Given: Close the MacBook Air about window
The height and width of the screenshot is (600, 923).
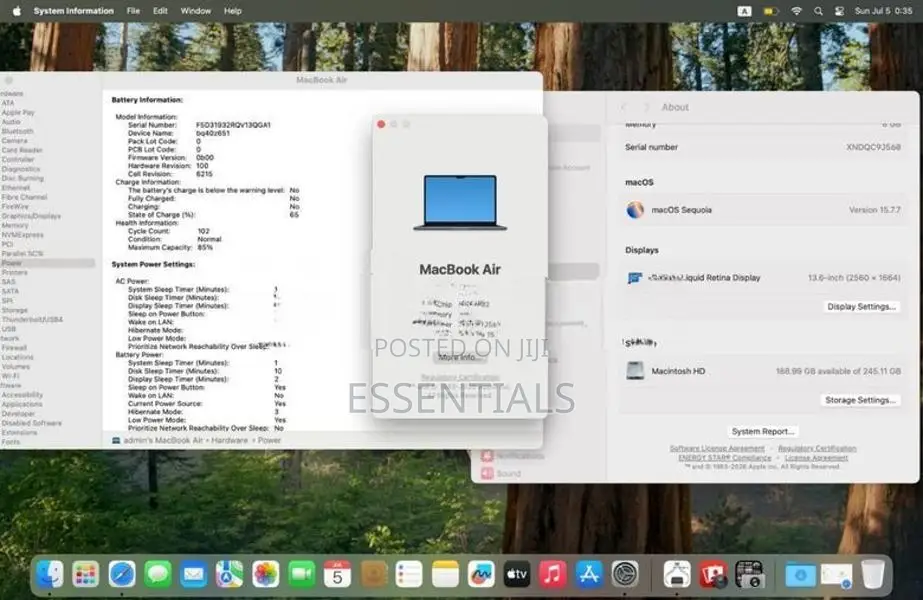Looking at the screenshot, I should pyautogui.click(x=381, y=124).
